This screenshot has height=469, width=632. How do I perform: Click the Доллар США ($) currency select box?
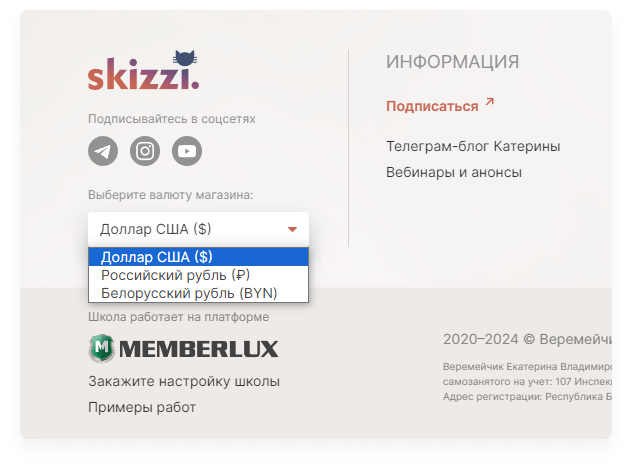[x=198, y=229]
